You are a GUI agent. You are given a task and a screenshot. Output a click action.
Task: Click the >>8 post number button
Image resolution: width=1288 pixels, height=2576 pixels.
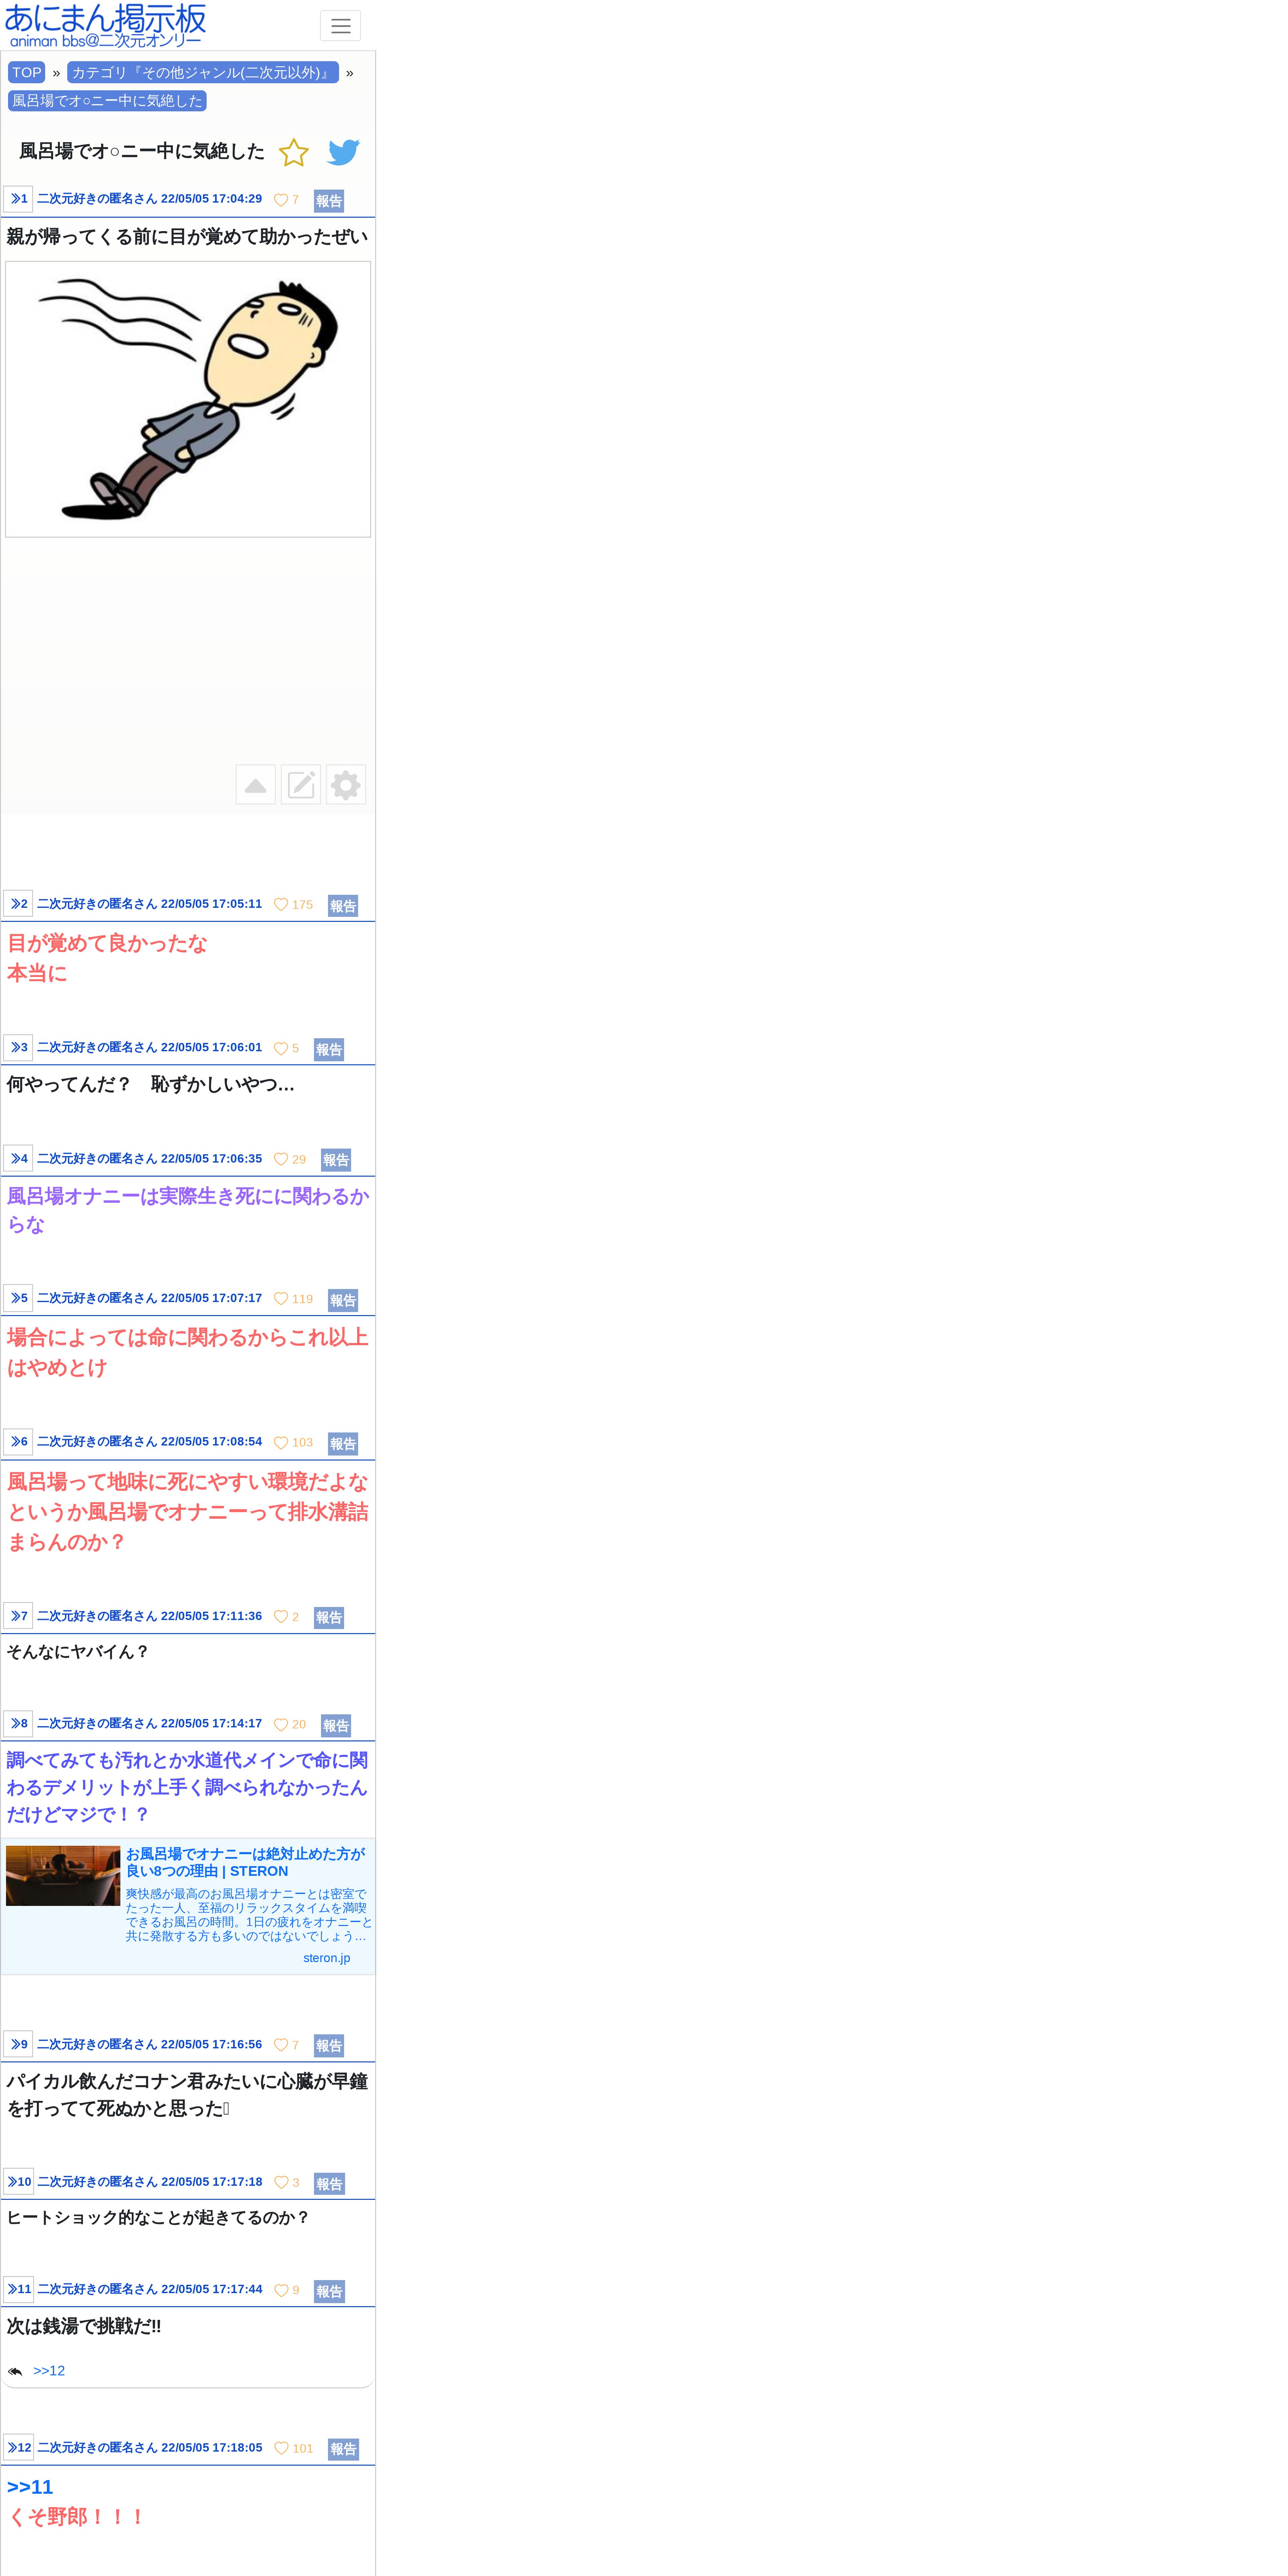18,1724
